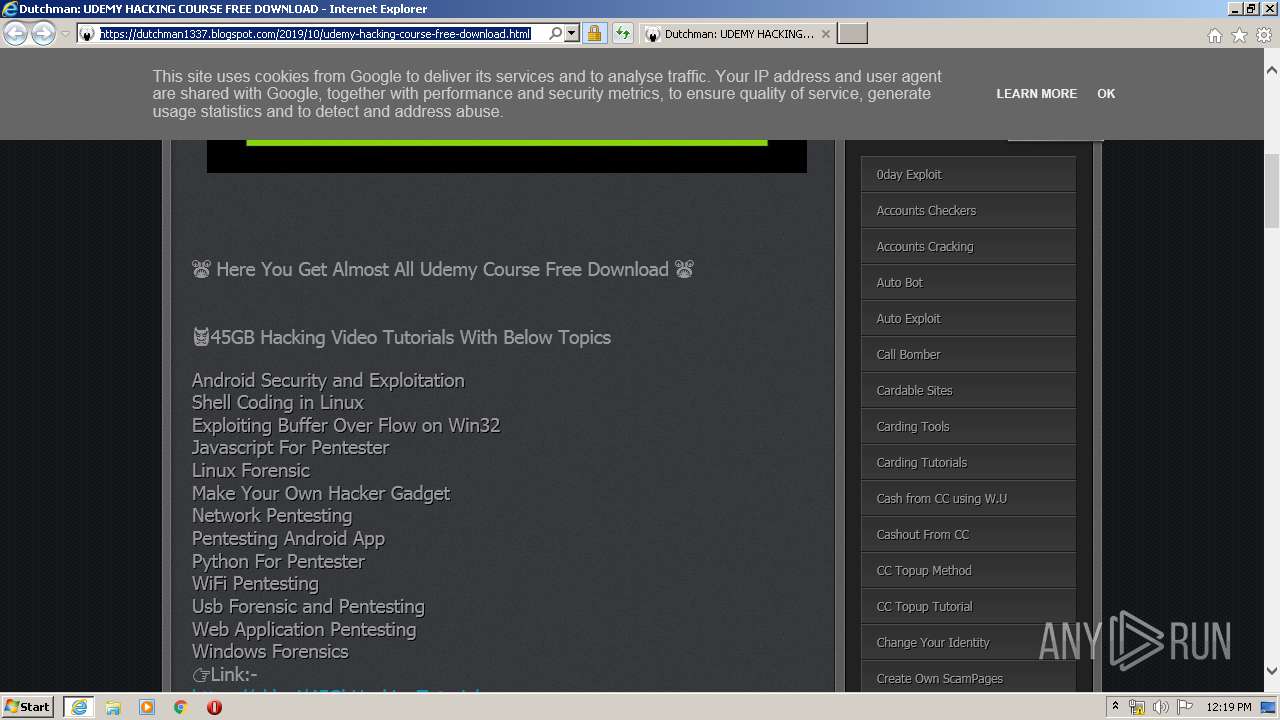Click 'Exploiting Buffer Over Flow on Win32' text
Viewport: 1280px width, 720px height.
point(346,425)
